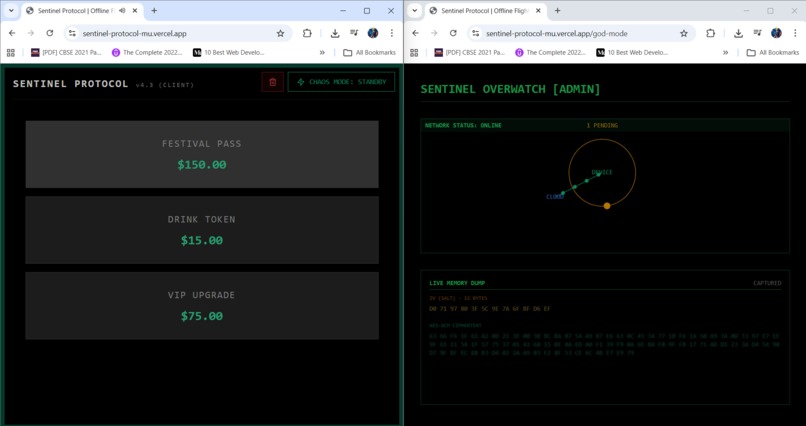Click the red trash icon in Sentinel Protocol

coord(272,82)
